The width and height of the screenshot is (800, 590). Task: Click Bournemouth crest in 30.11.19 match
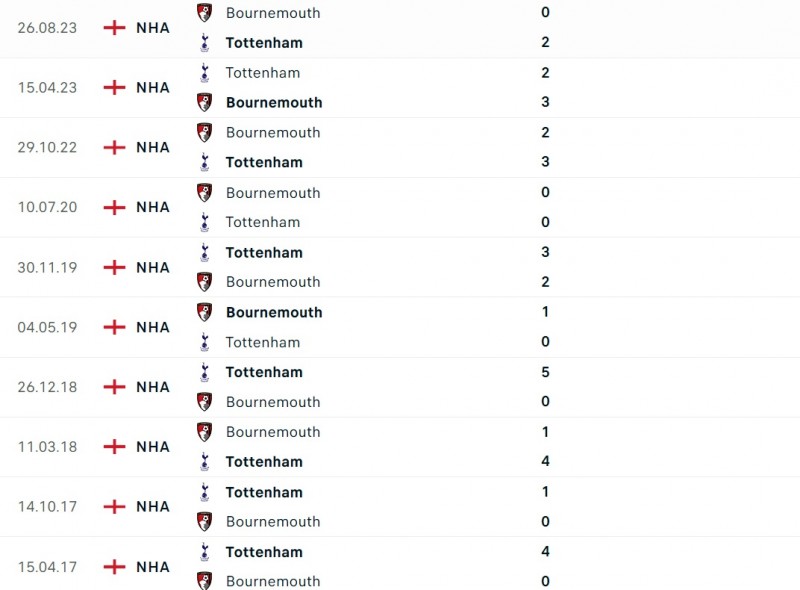pyautogui.click(x=205, y=282)
